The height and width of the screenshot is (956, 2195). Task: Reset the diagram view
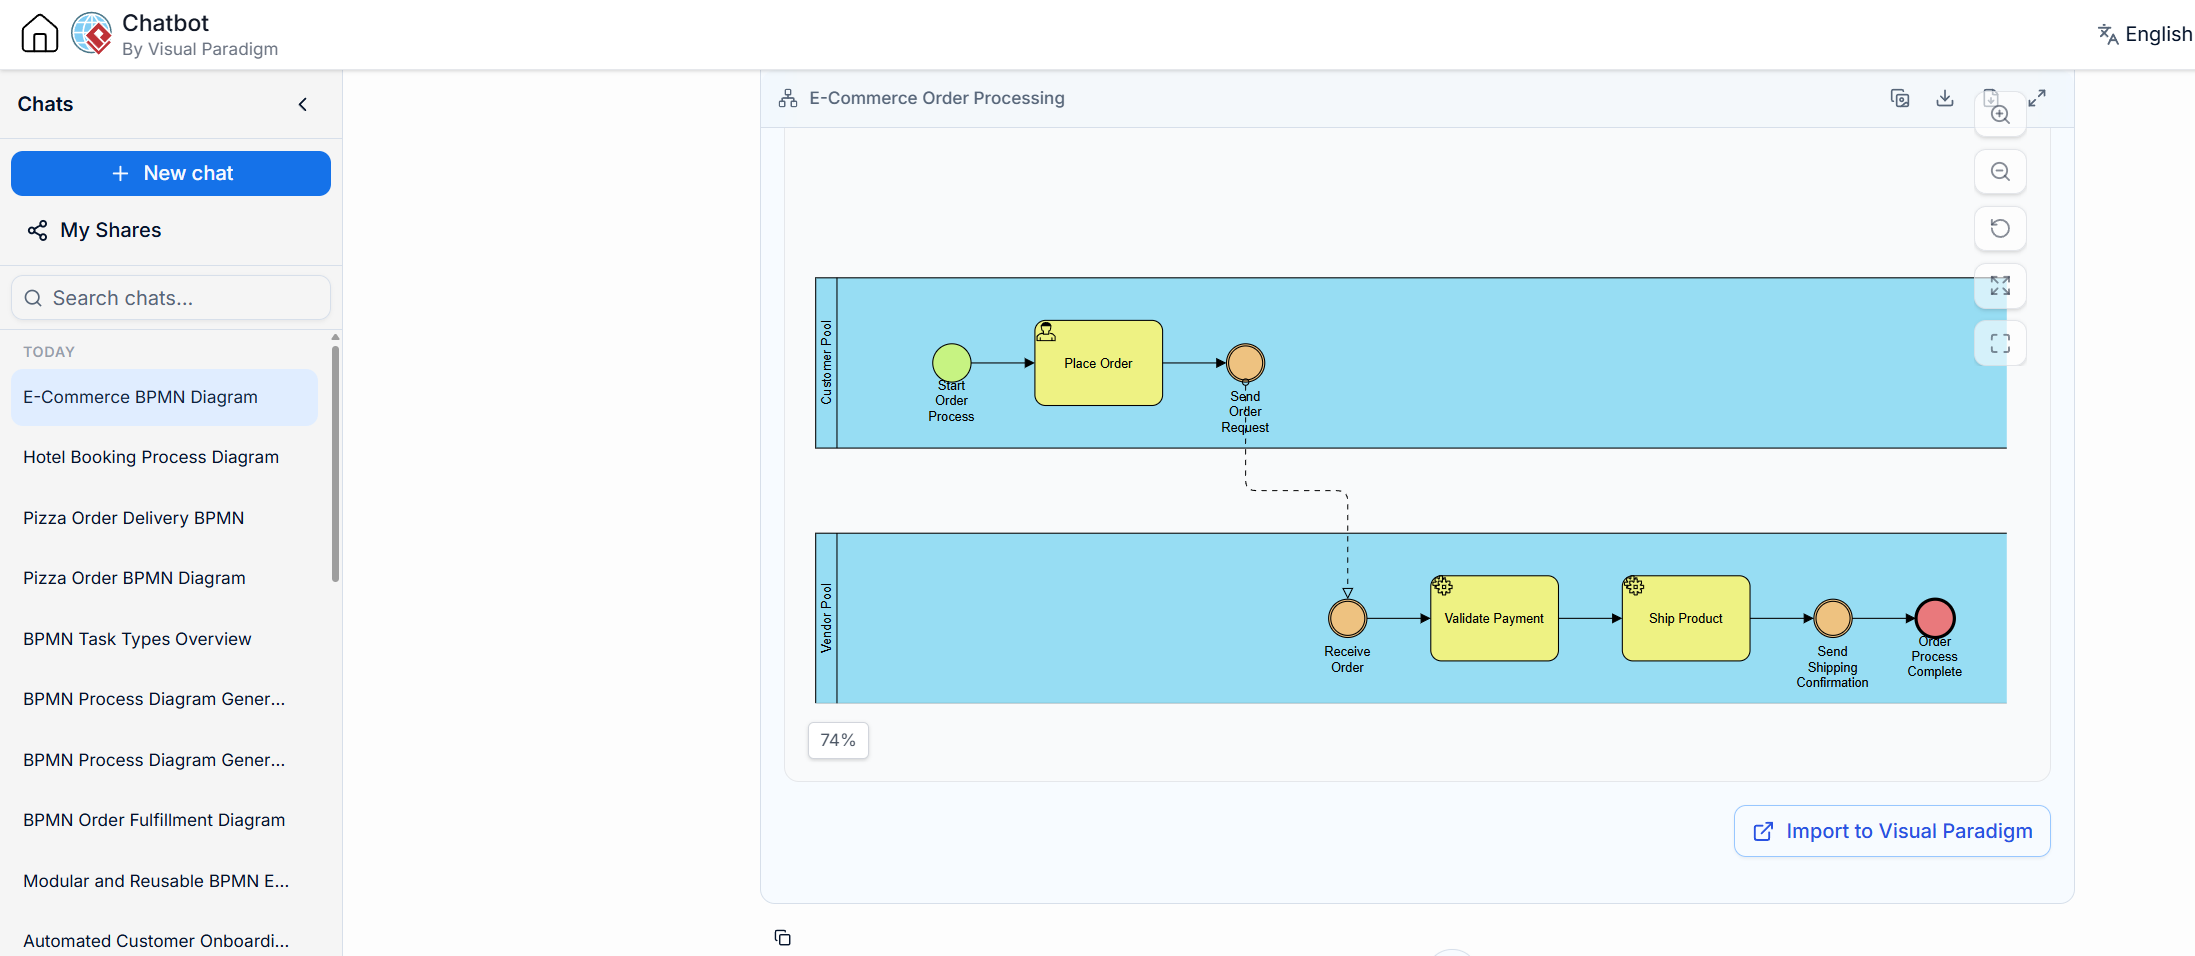[x=2000, y=229]
